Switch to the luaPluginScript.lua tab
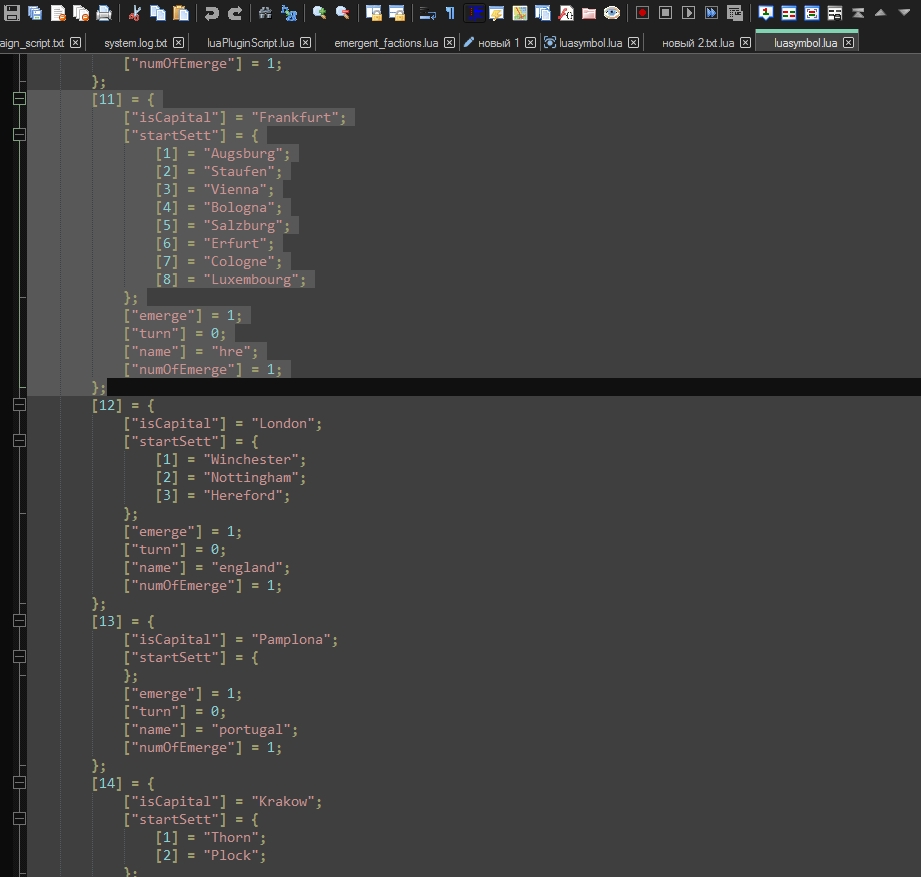 [250, 43]
